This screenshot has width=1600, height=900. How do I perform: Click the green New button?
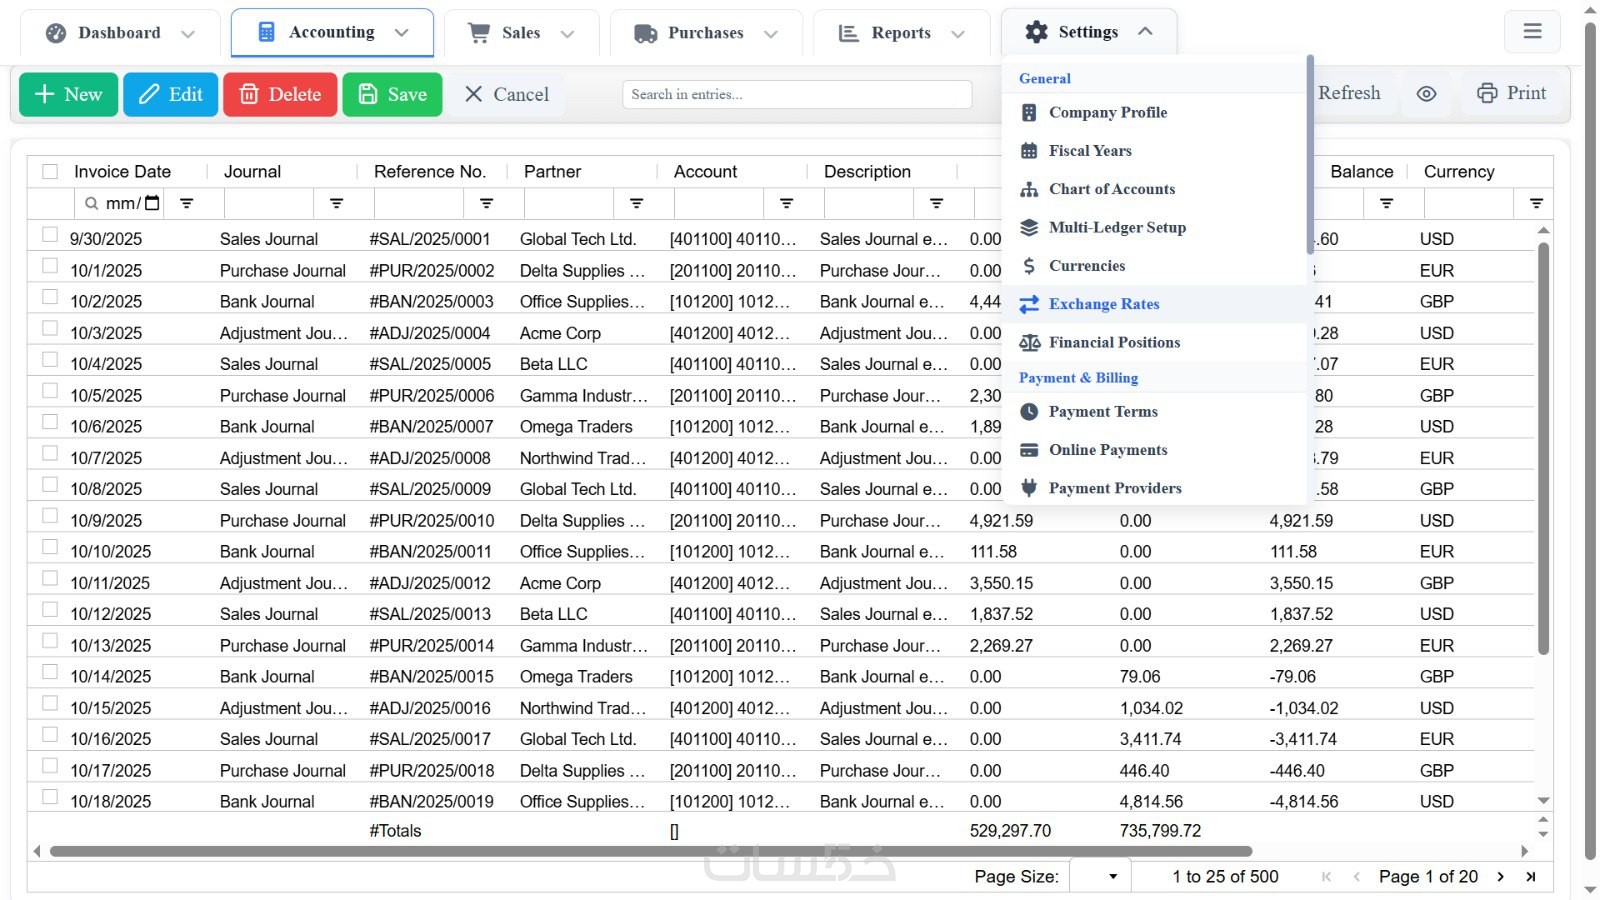coord(69,95)
